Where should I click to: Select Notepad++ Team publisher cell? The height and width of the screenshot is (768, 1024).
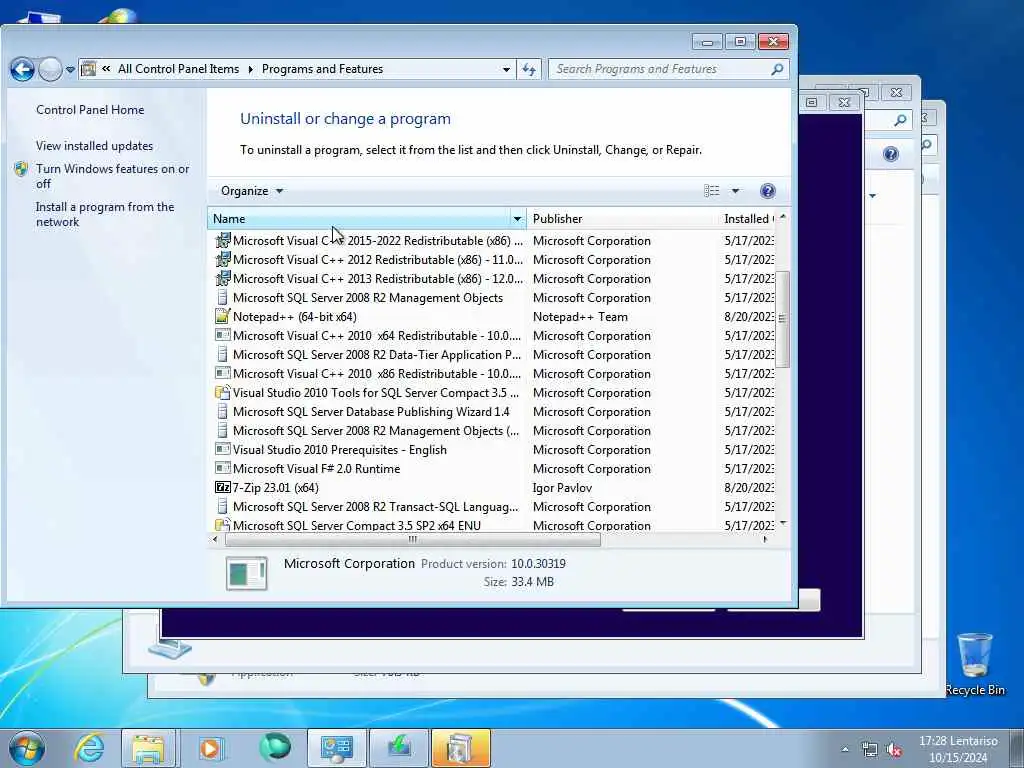580,317
